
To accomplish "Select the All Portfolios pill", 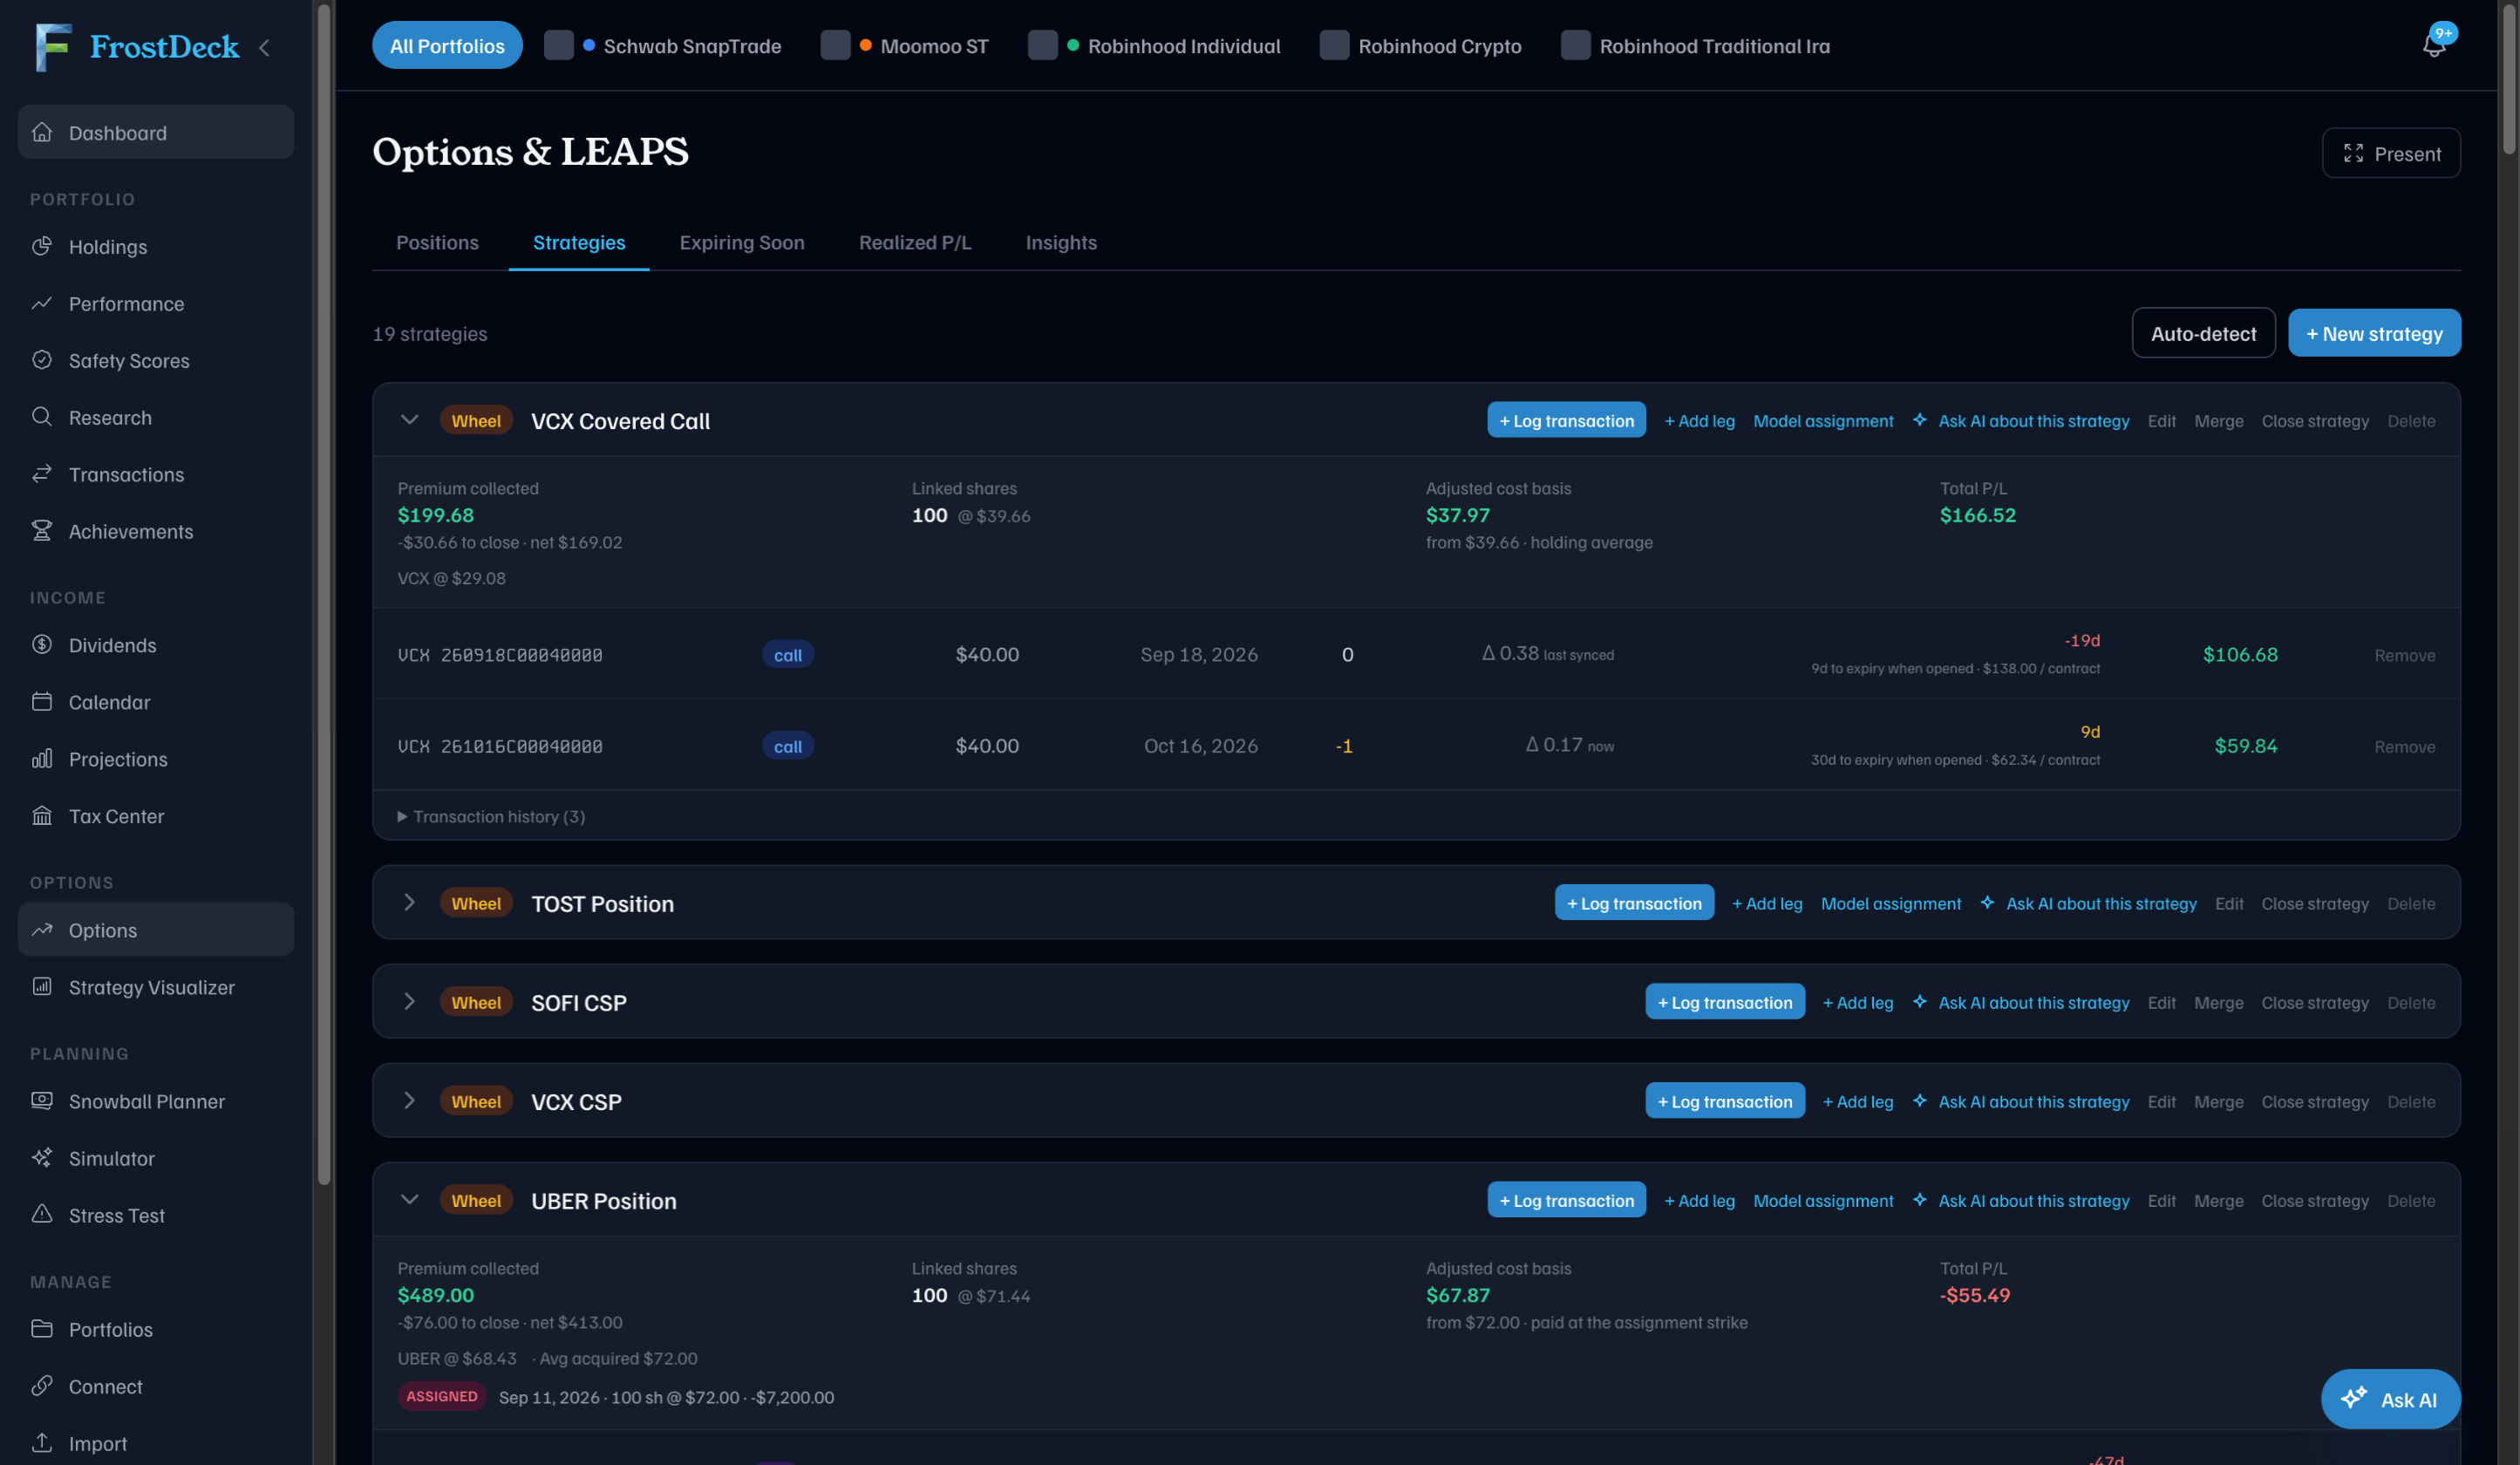I will (447, 46).
